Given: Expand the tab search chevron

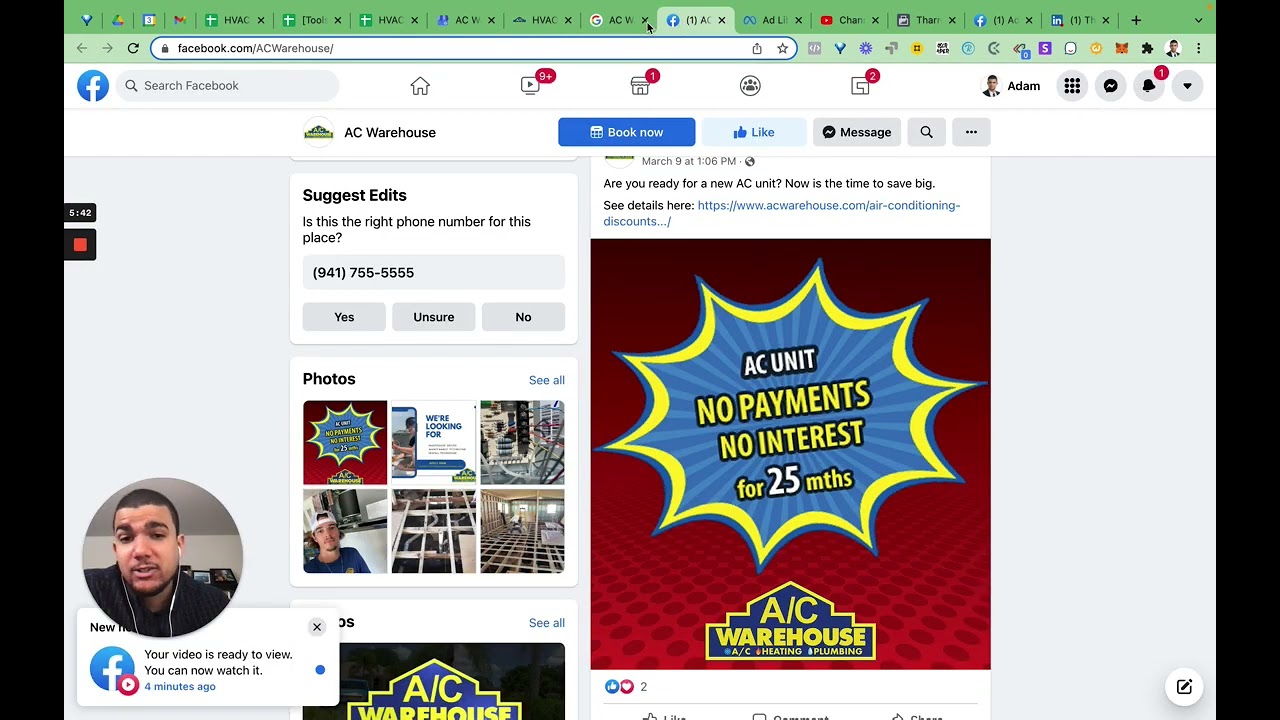Looking at the screenshot, I should point(1198,20).
